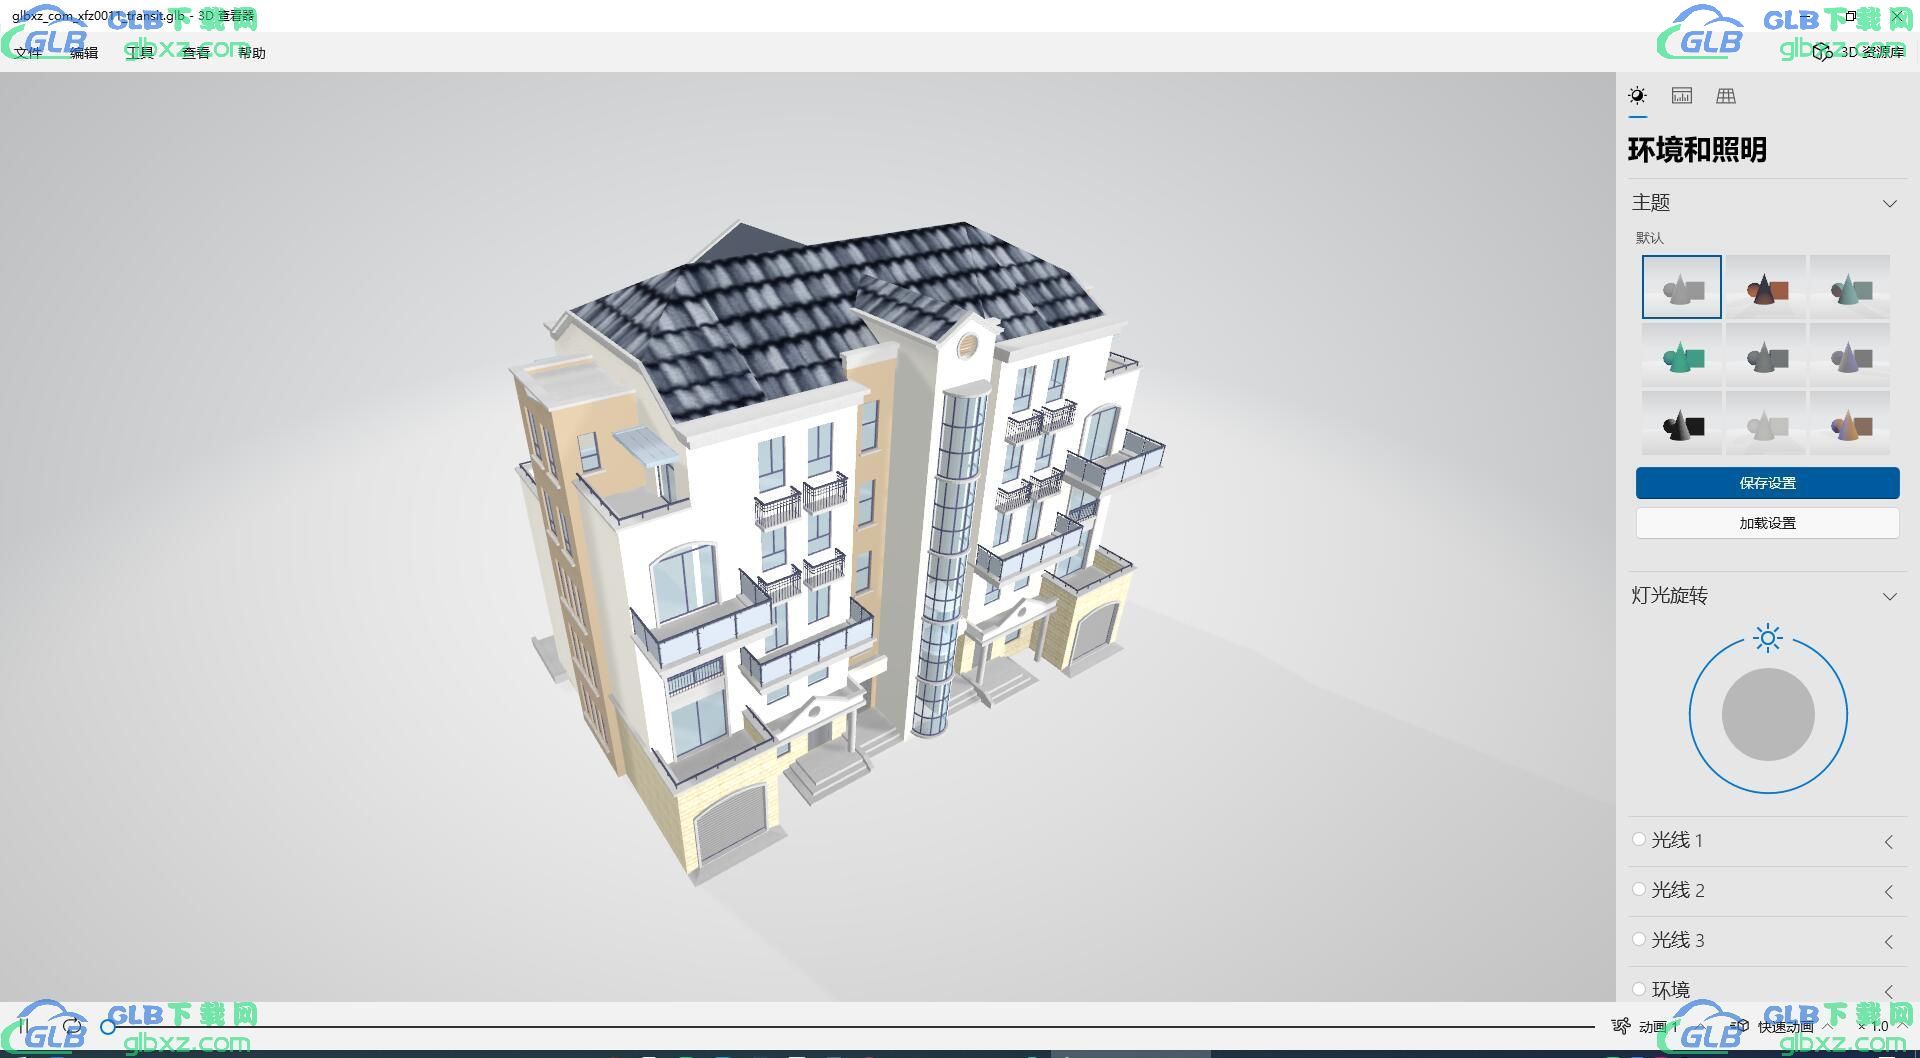Select the black theme thumbnail

[1682, 423]
